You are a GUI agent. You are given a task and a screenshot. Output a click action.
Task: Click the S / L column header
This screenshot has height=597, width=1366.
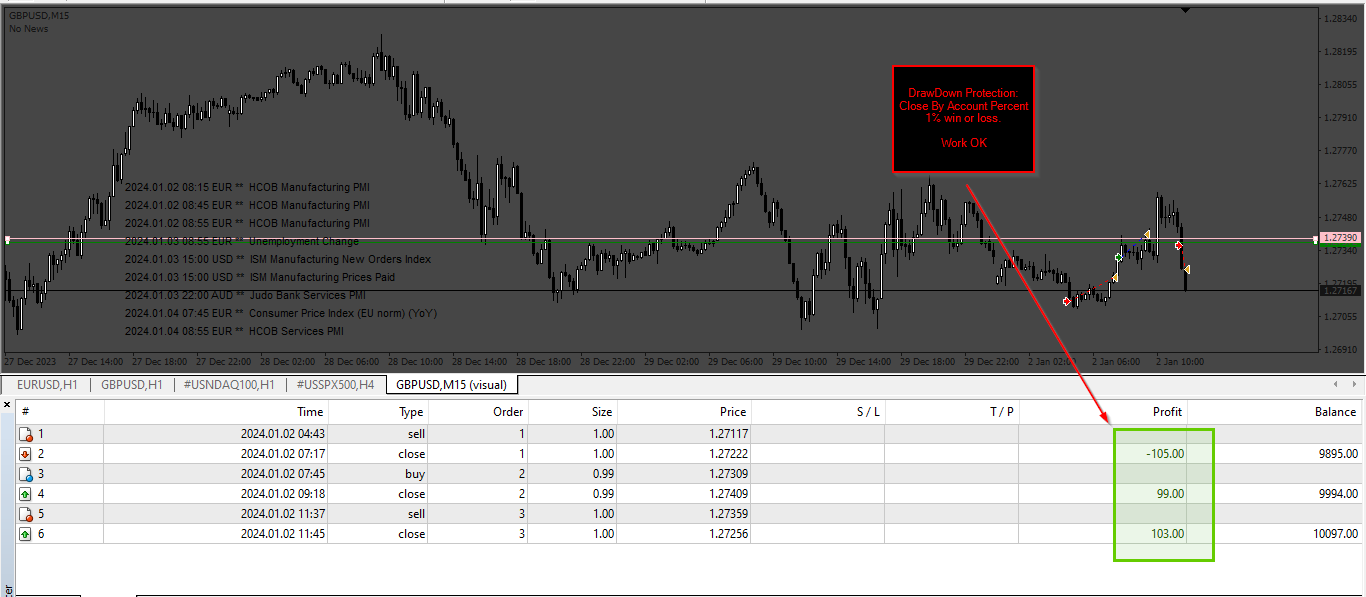818,411
